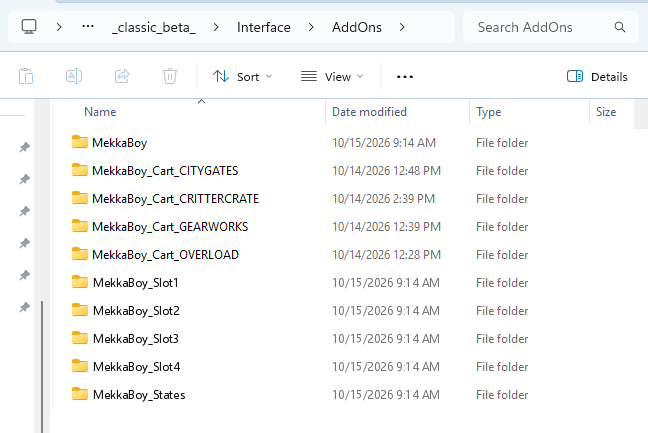The width and height of the screenshot is (648, 433).
Task: Sort by the Size column header
Action: point(606,112)
